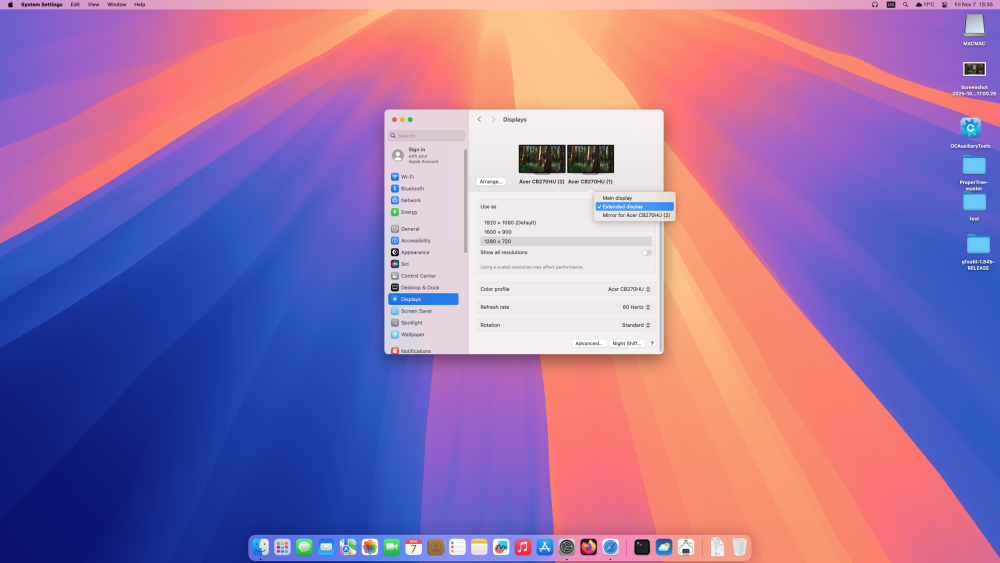Open Firefox from the Dock
Screen dimensions: 1000x563
[589, 547]
